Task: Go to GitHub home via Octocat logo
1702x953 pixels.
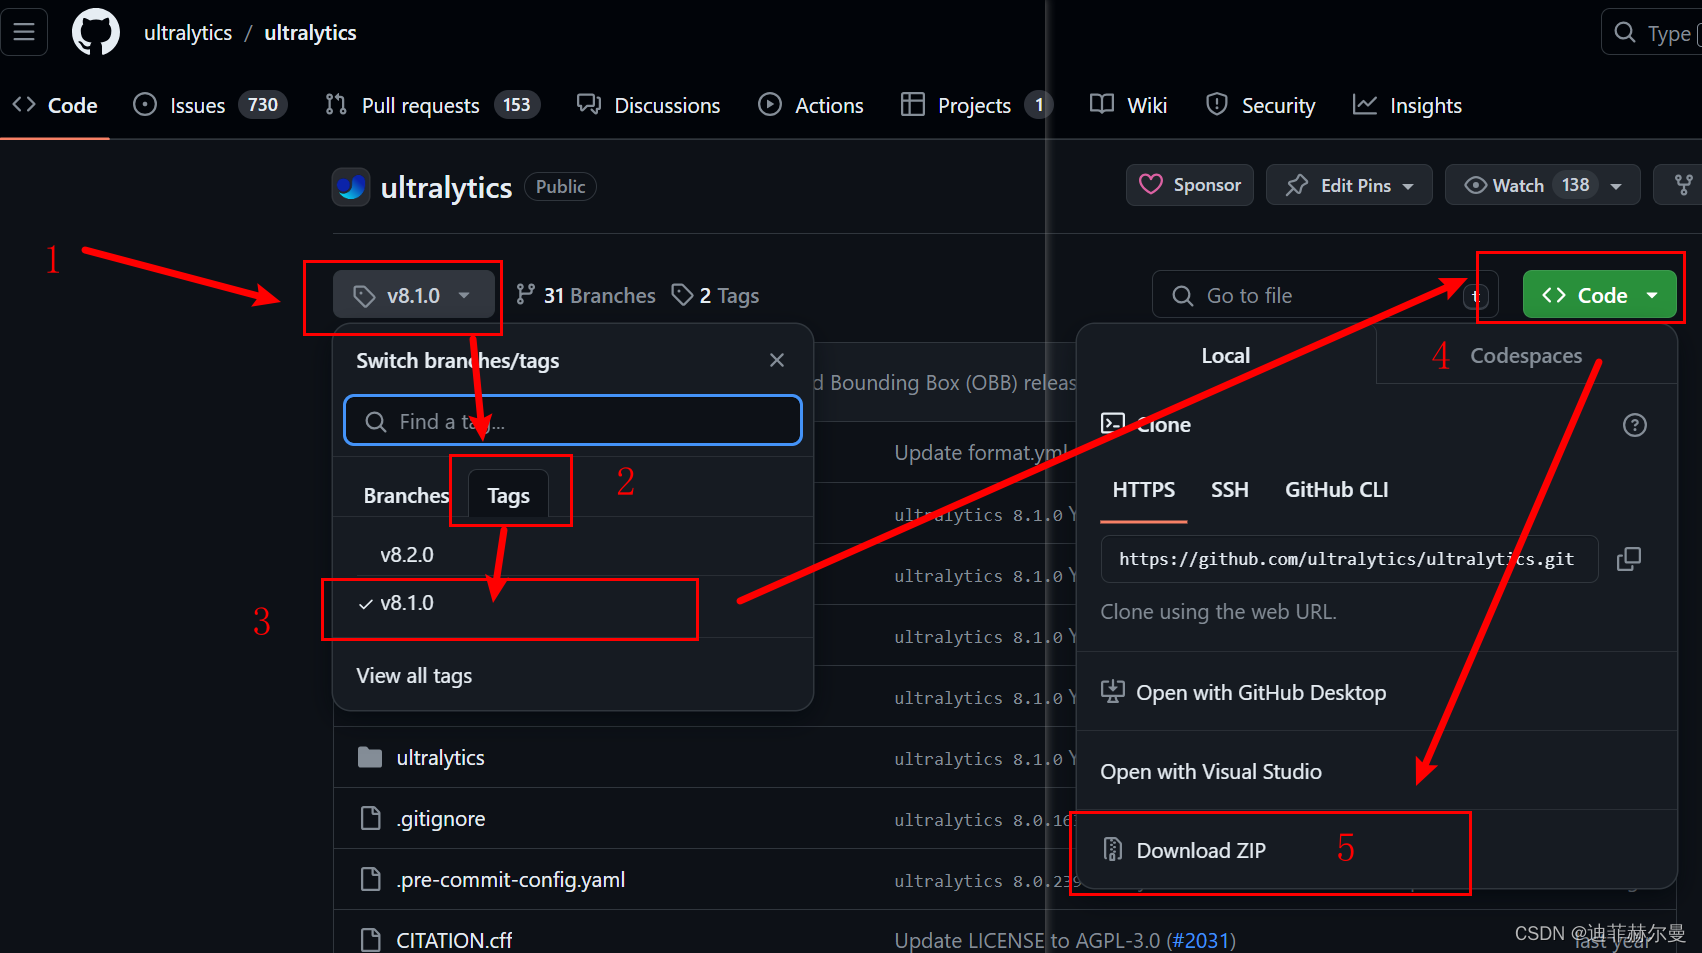Action: tap(96, 32)
